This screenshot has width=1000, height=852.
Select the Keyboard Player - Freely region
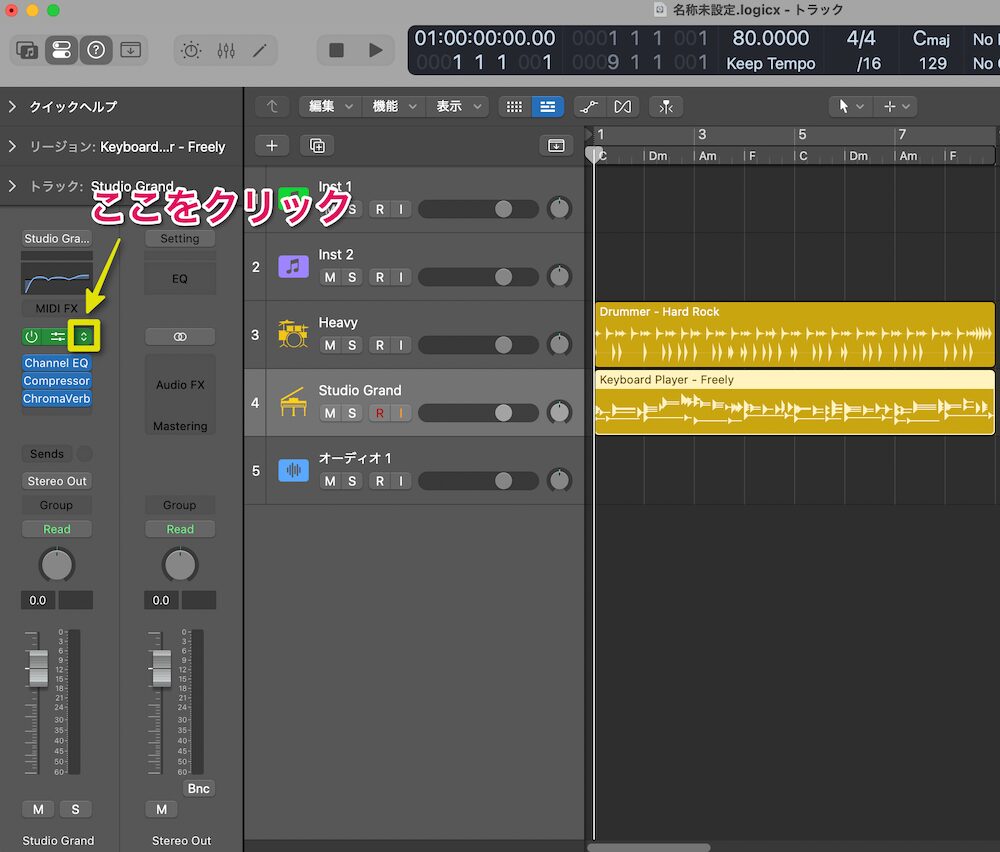pos(795,403)
